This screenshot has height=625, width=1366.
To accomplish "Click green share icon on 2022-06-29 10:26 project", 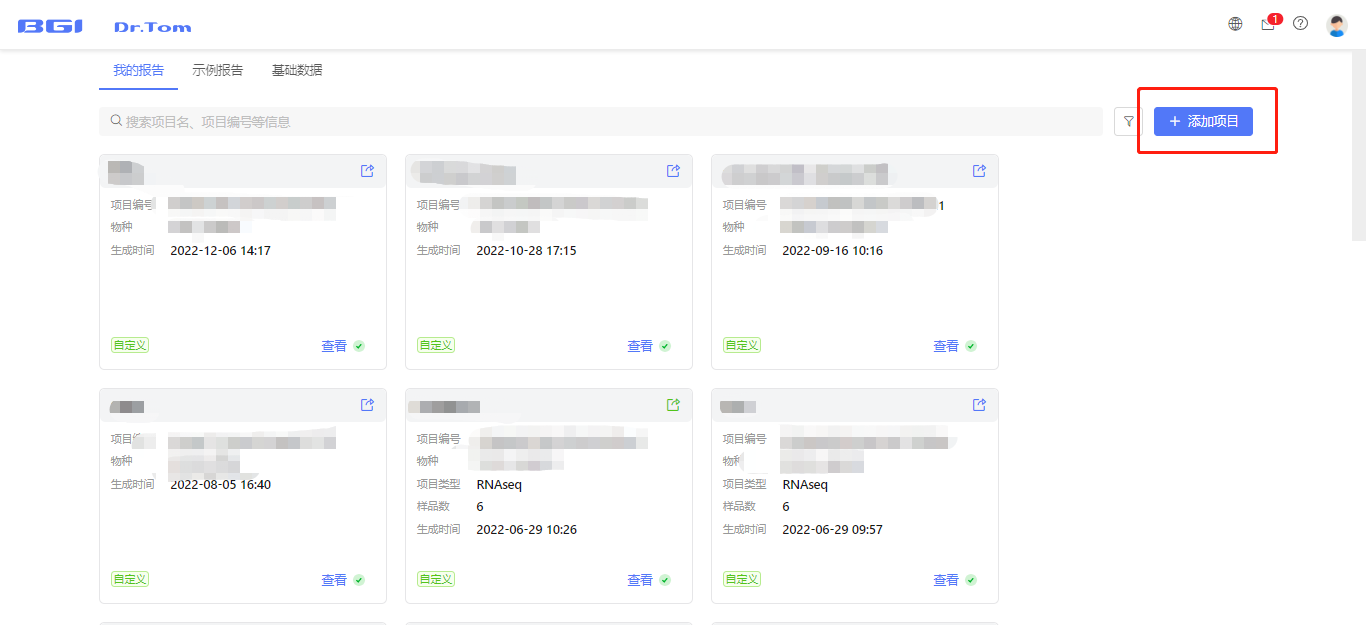I will [673, 405].
